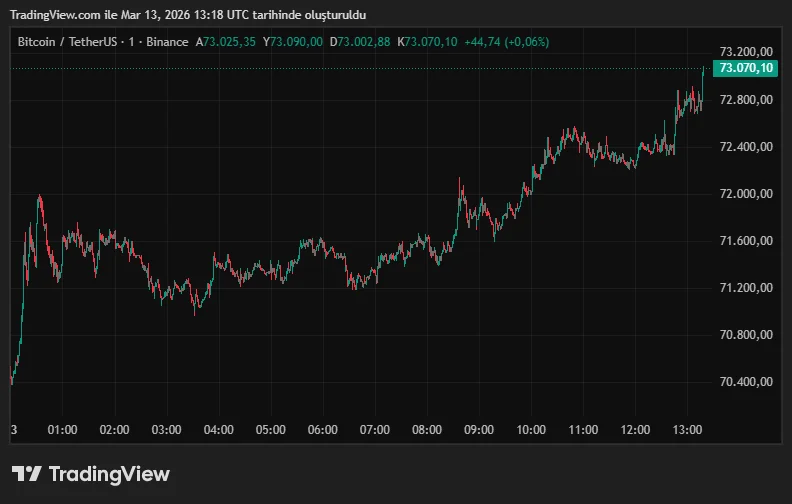Click the 70.400,00 price axis label
This screenshot has width=792, height=504.
pos(746,381)
